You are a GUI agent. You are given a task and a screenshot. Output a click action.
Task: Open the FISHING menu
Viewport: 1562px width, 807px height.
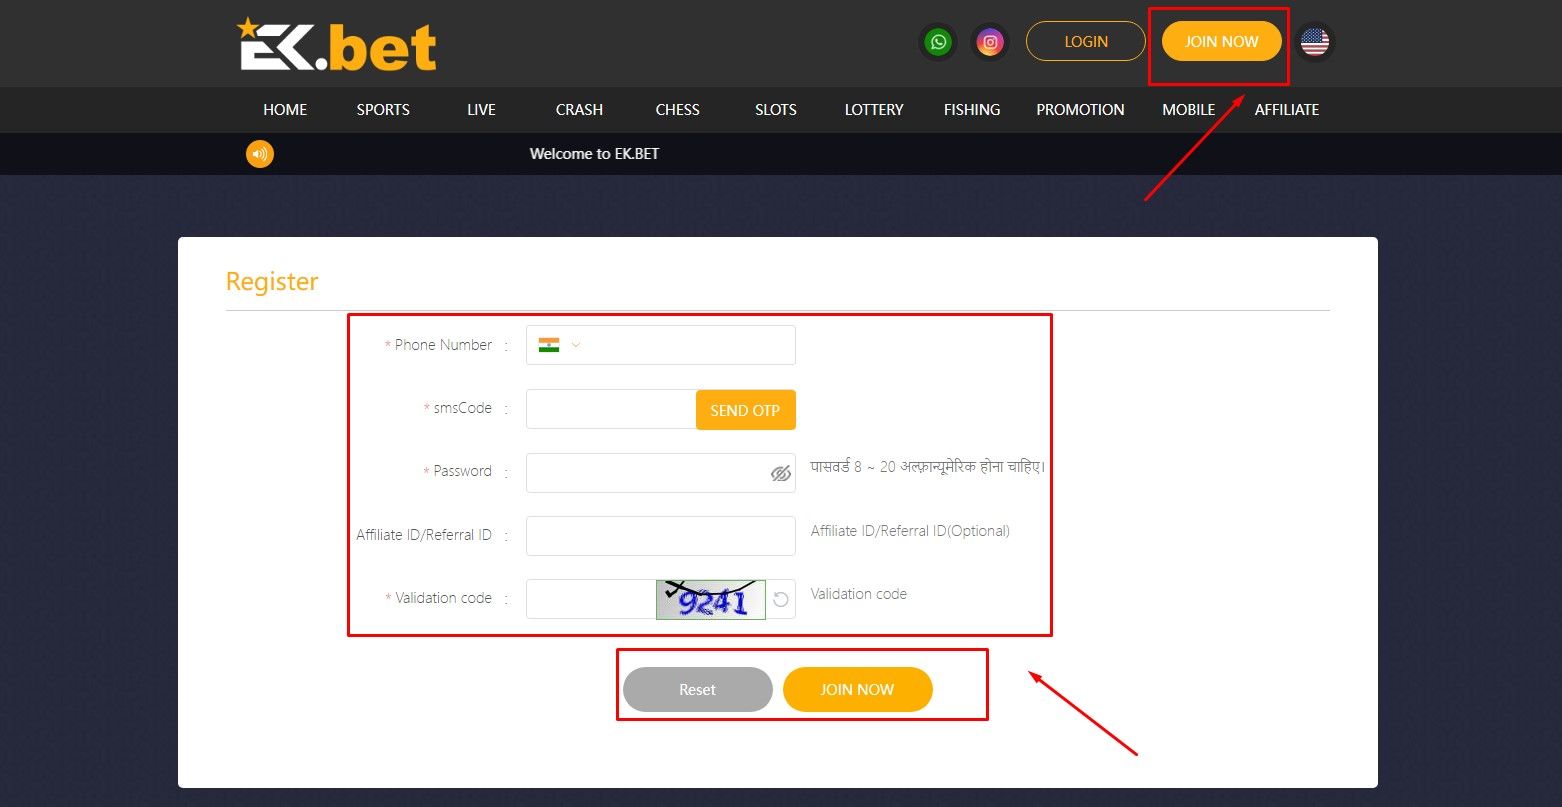[972, 110]
